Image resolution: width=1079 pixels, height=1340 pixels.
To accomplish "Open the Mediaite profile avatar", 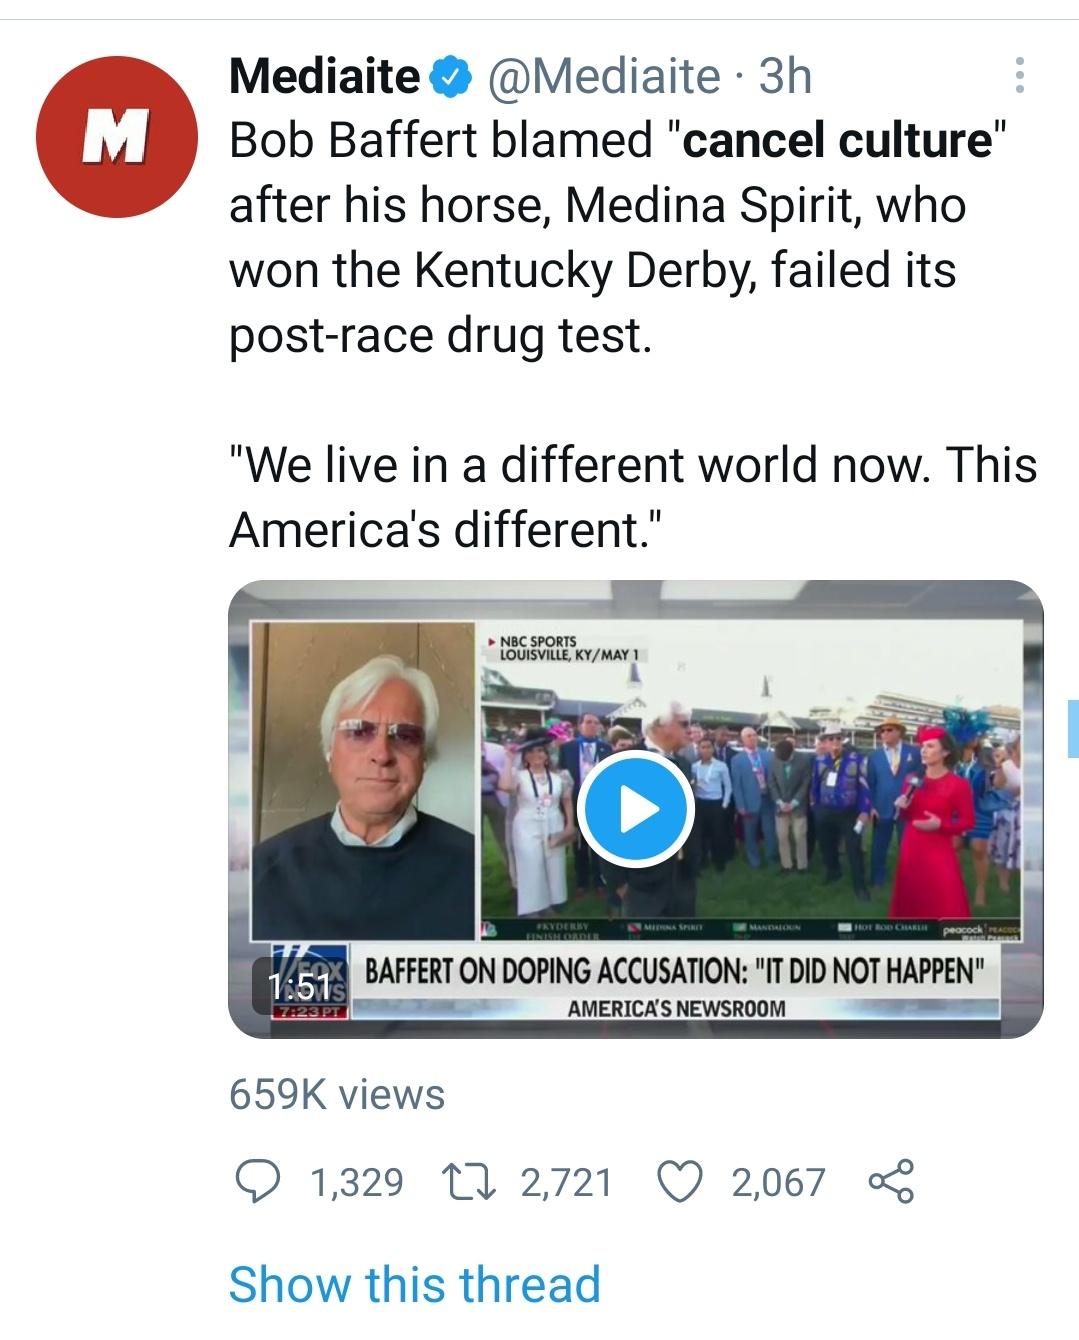I will pyautogui.click(x=118, y=137).
